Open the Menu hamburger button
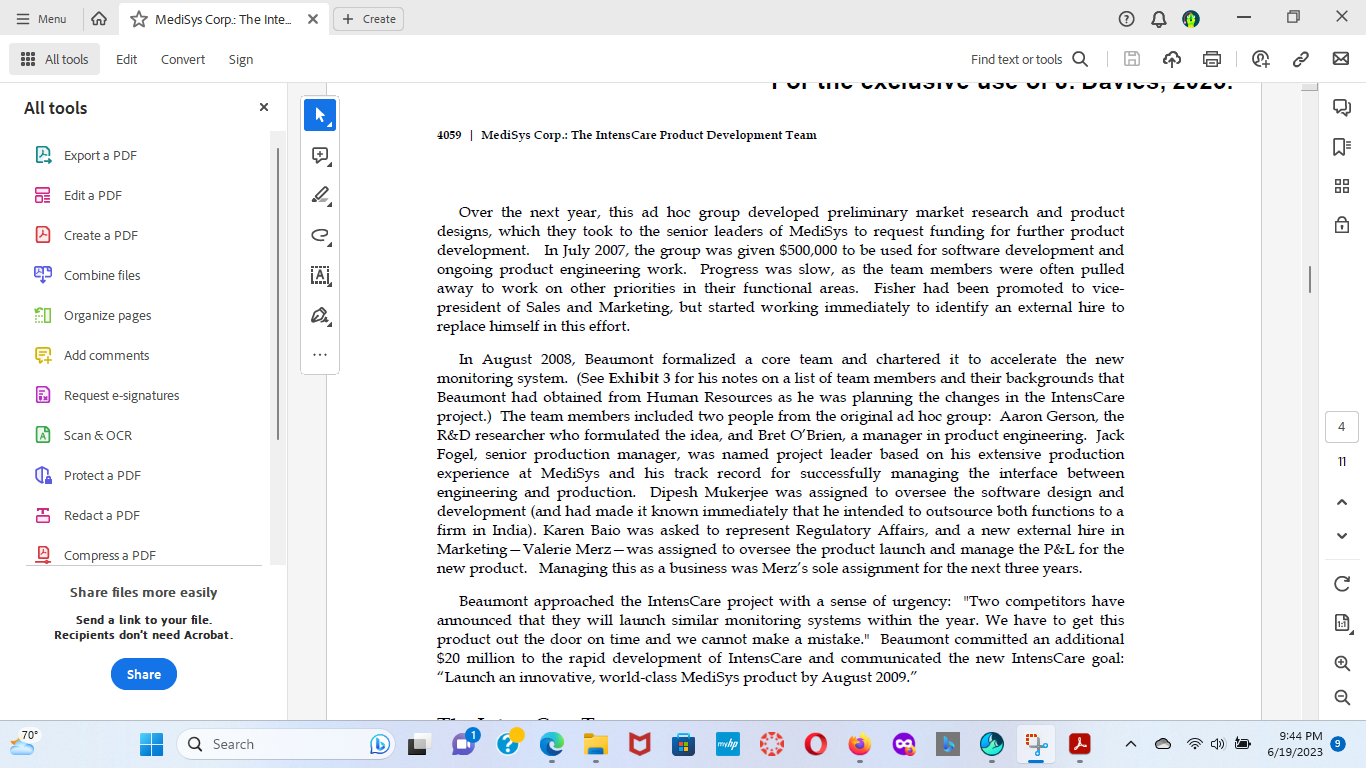Viewport: 1366px width, 768px height. pyautogui.click(x=42, y=19)
